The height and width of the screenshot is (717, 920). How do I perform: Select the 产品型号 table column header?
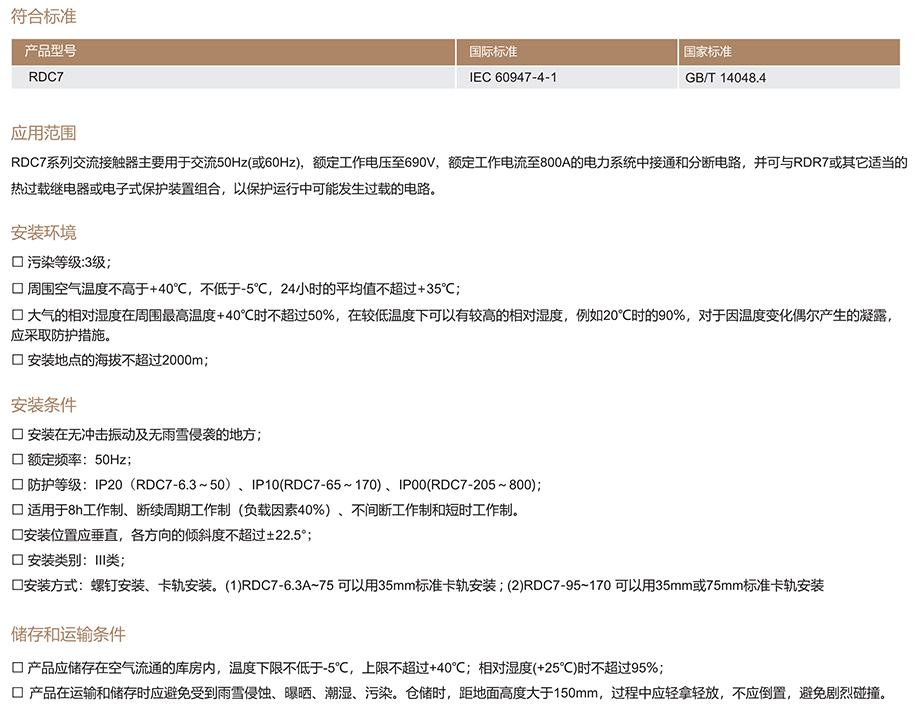(50, 51)
